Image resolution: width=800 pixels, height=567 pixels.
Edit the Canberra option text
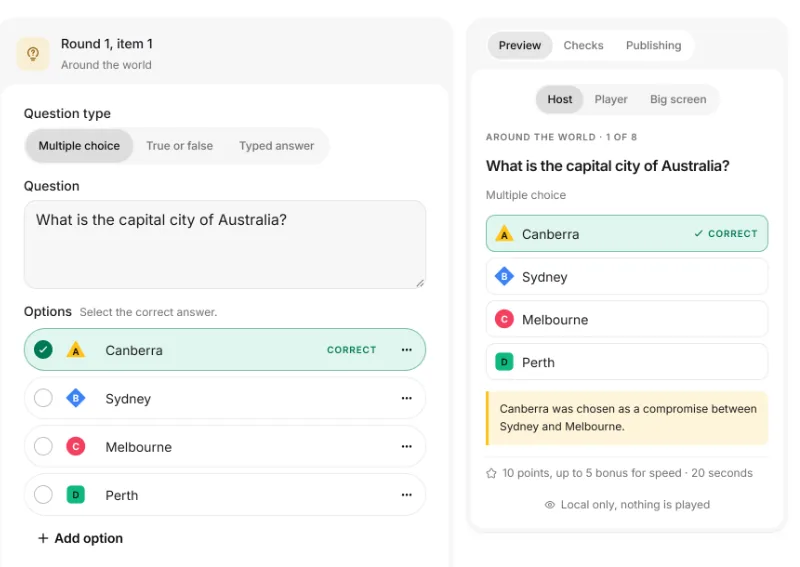click(x=134, y=350)
